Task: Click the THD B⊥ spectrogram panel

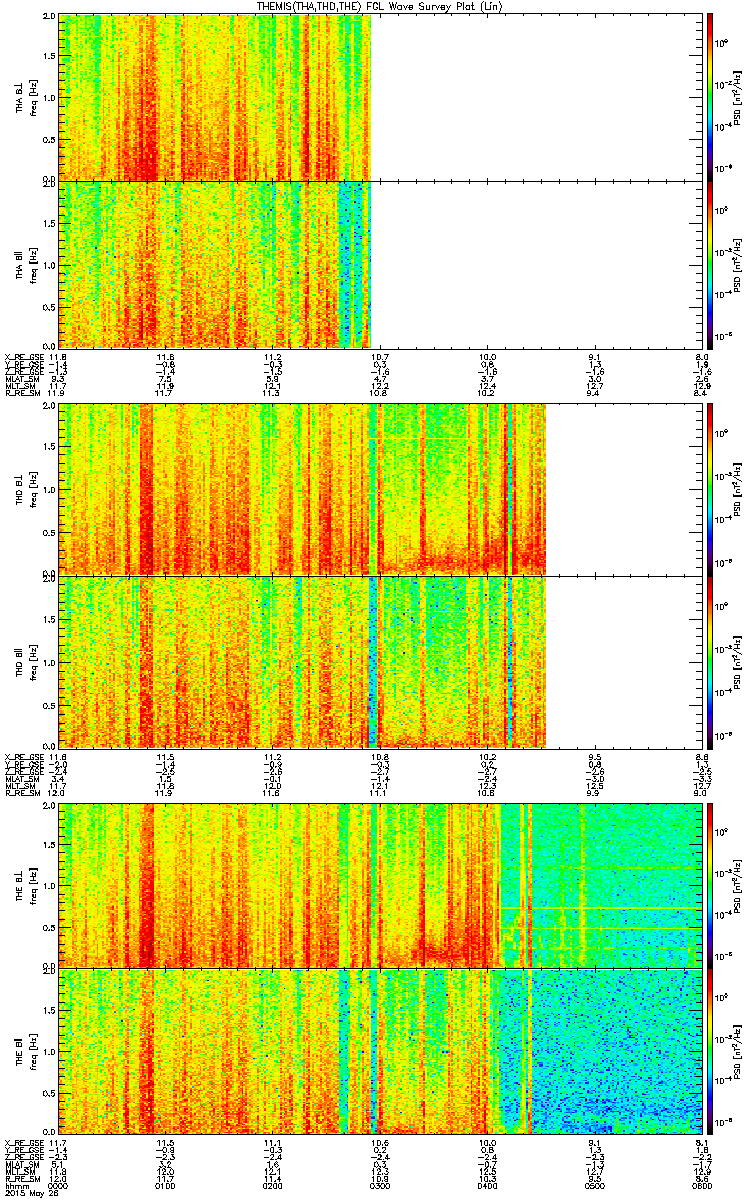Action: [380, 489]
